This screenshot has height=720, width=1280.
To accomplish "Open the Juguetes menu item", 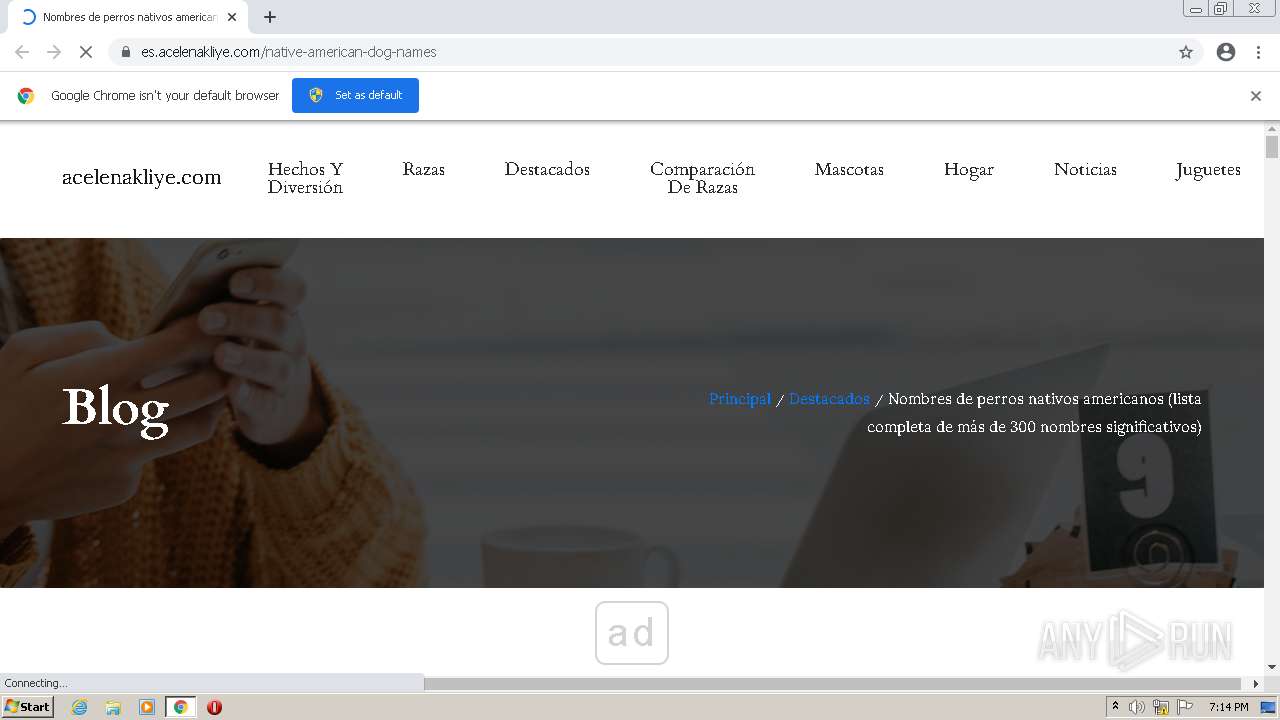I will click(x=1208, y=170).
